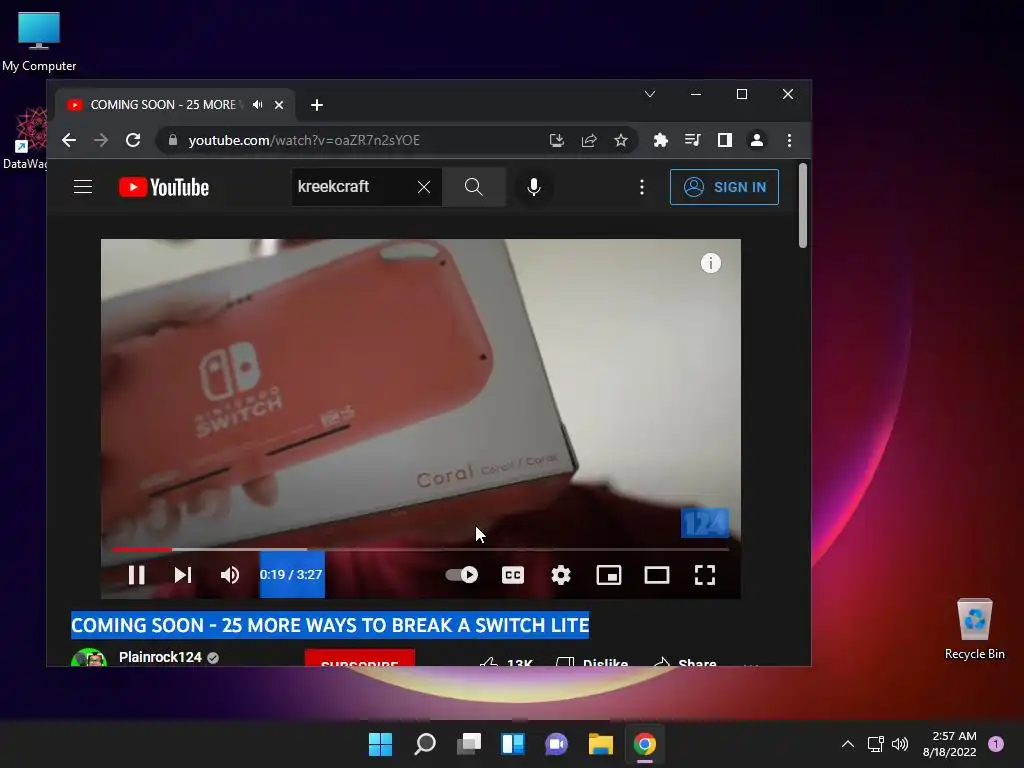Open Task View on taskbar
This screenshot has width=1024, height=768.
coord(468,744)
